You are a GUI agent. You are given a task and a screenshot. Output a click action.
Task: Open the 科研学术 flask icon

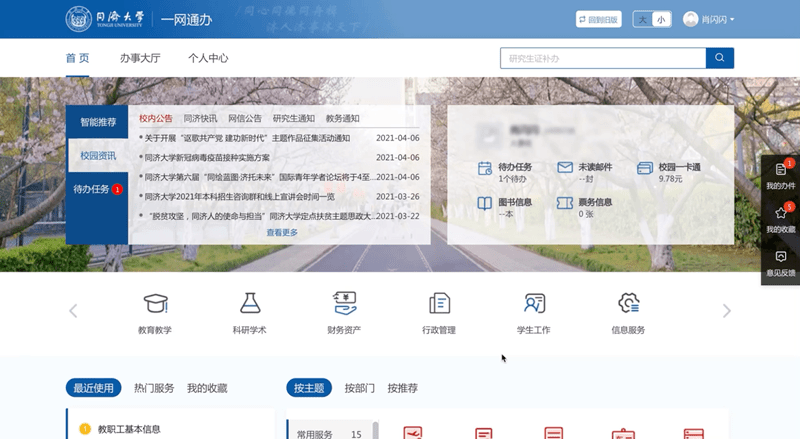pyautogui.click(x=249, y=304)
